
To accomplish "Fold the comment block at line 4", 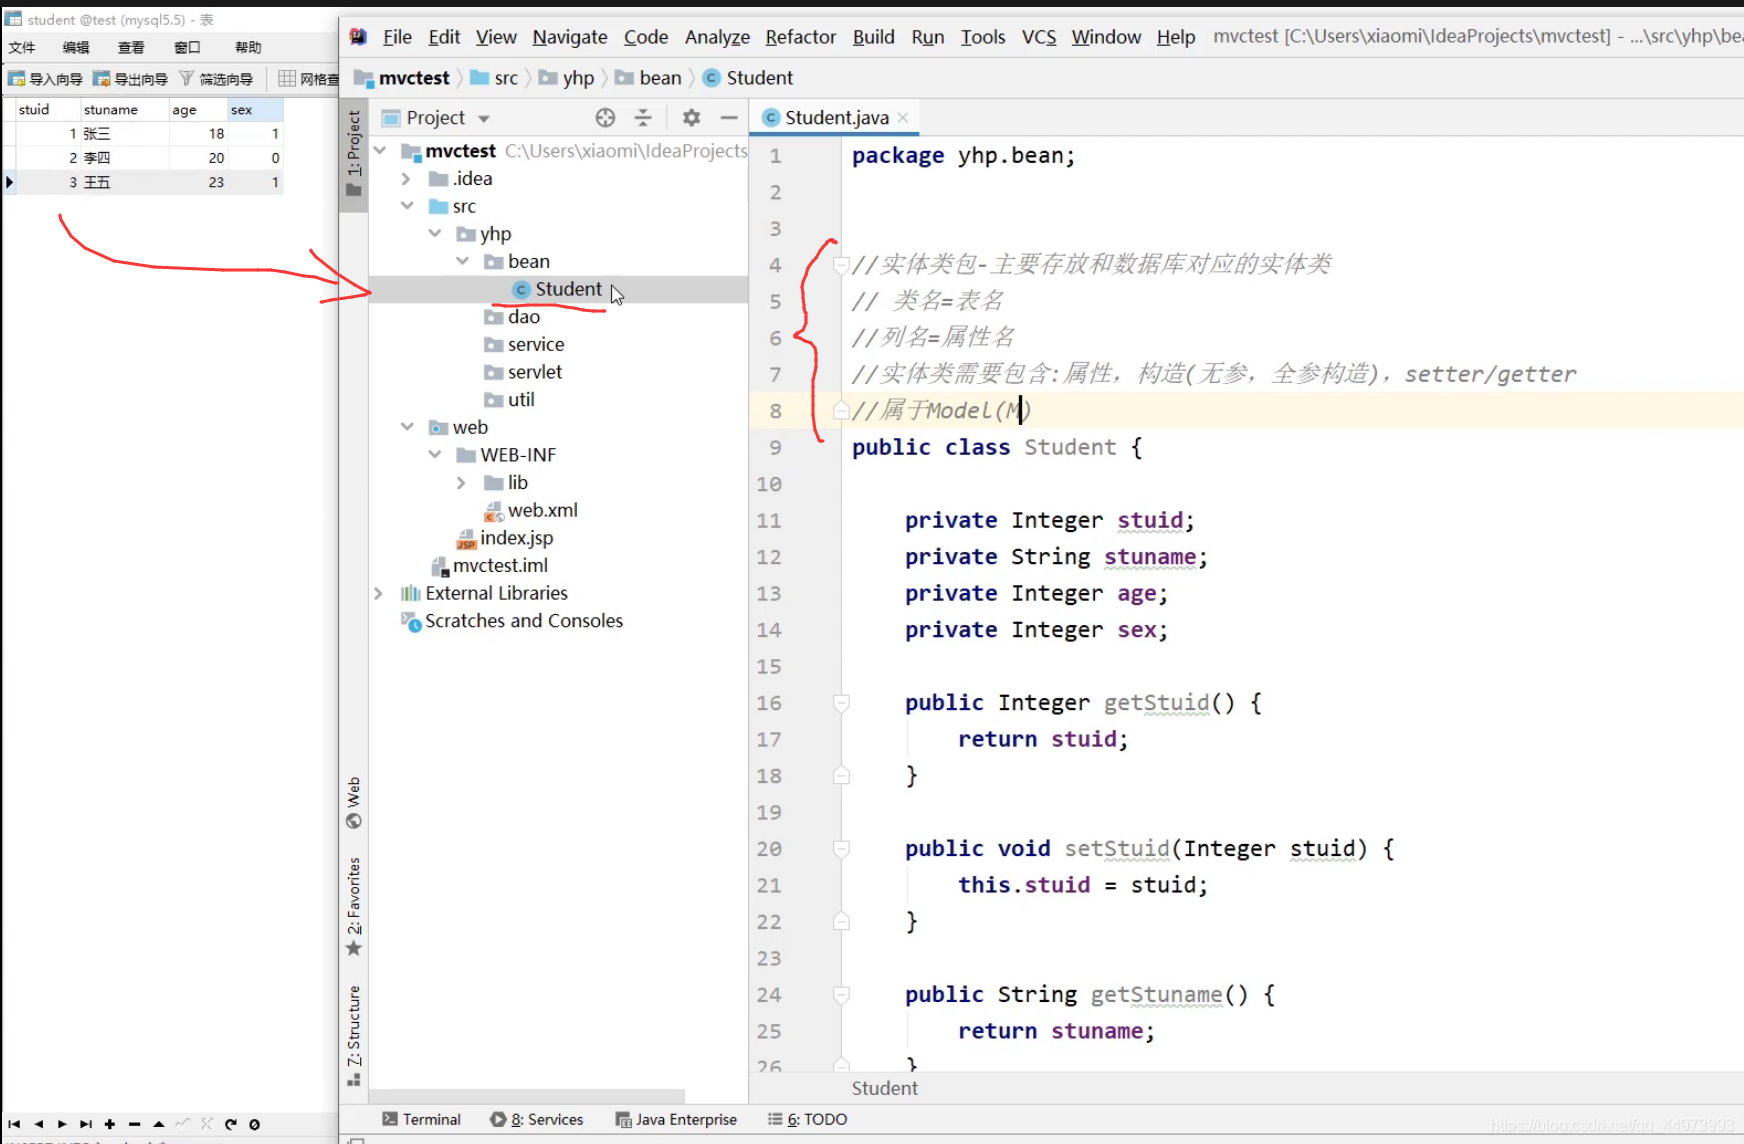I will (x=842, y=265).
